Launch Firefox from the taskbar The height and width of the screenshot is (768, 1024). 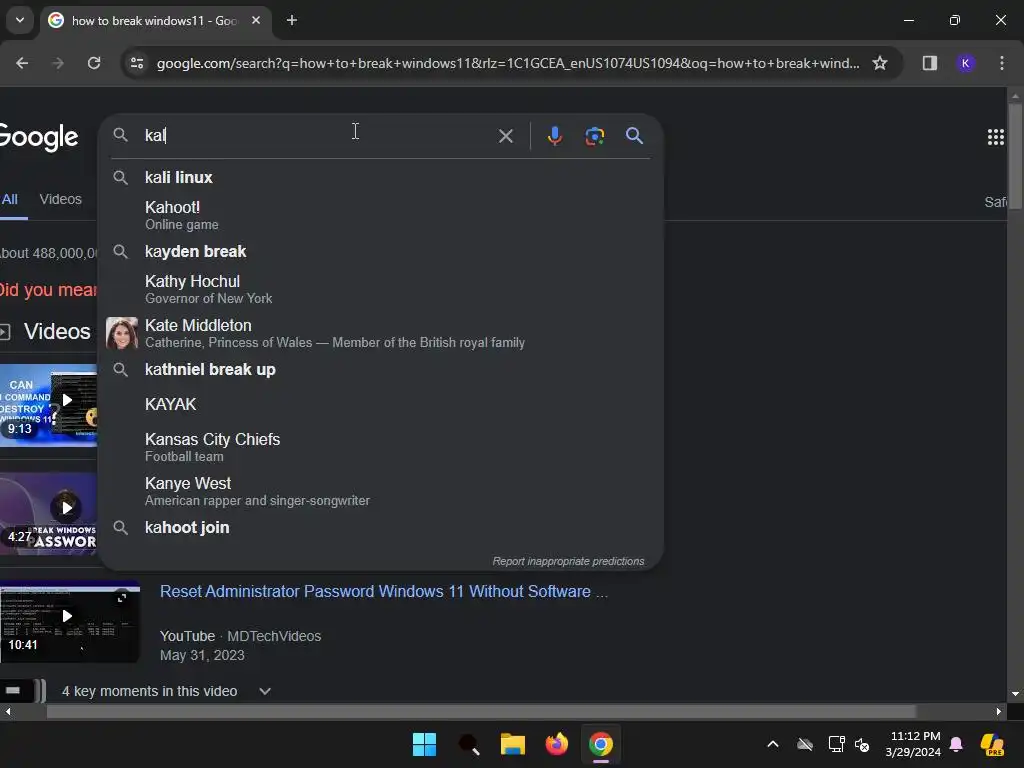click(x=556, y=744)
